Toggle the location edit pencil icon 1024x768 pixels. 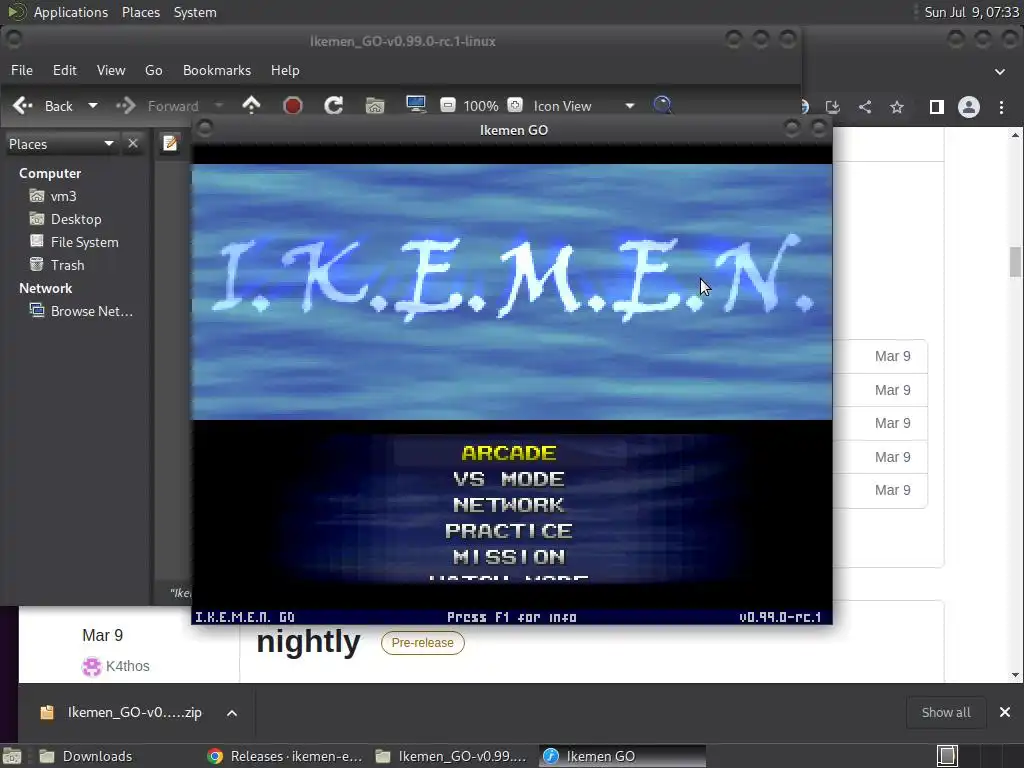click(170, 143)
